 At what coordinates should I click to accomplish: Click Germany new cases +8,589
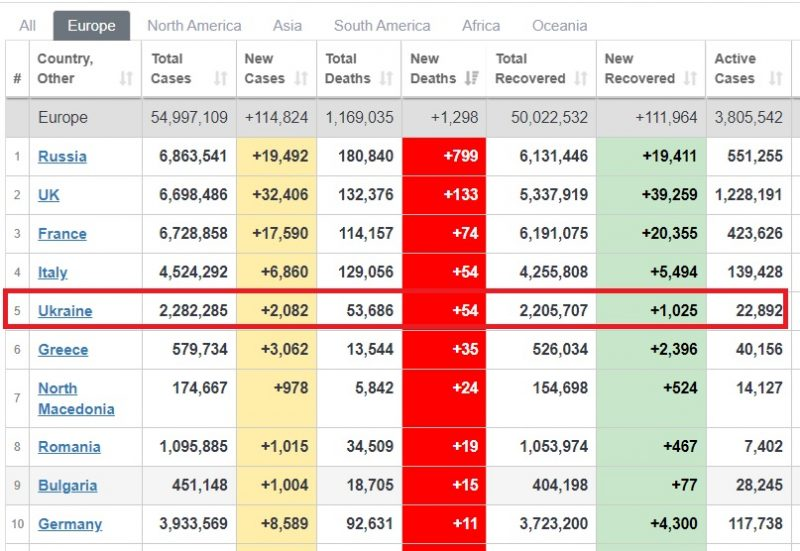tap(284, 524)
